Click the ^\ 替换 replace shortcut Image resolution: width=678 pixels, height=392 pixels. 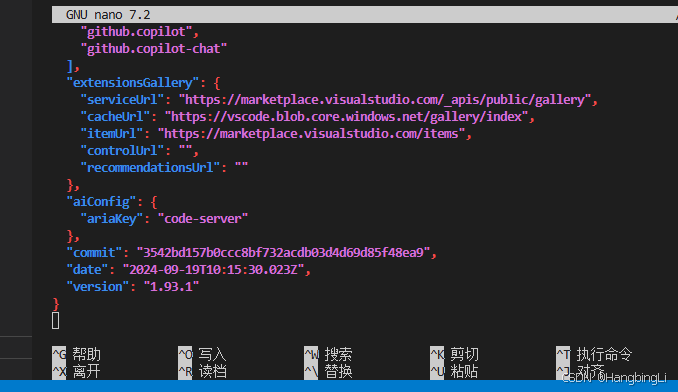click(x=328, y=371)
